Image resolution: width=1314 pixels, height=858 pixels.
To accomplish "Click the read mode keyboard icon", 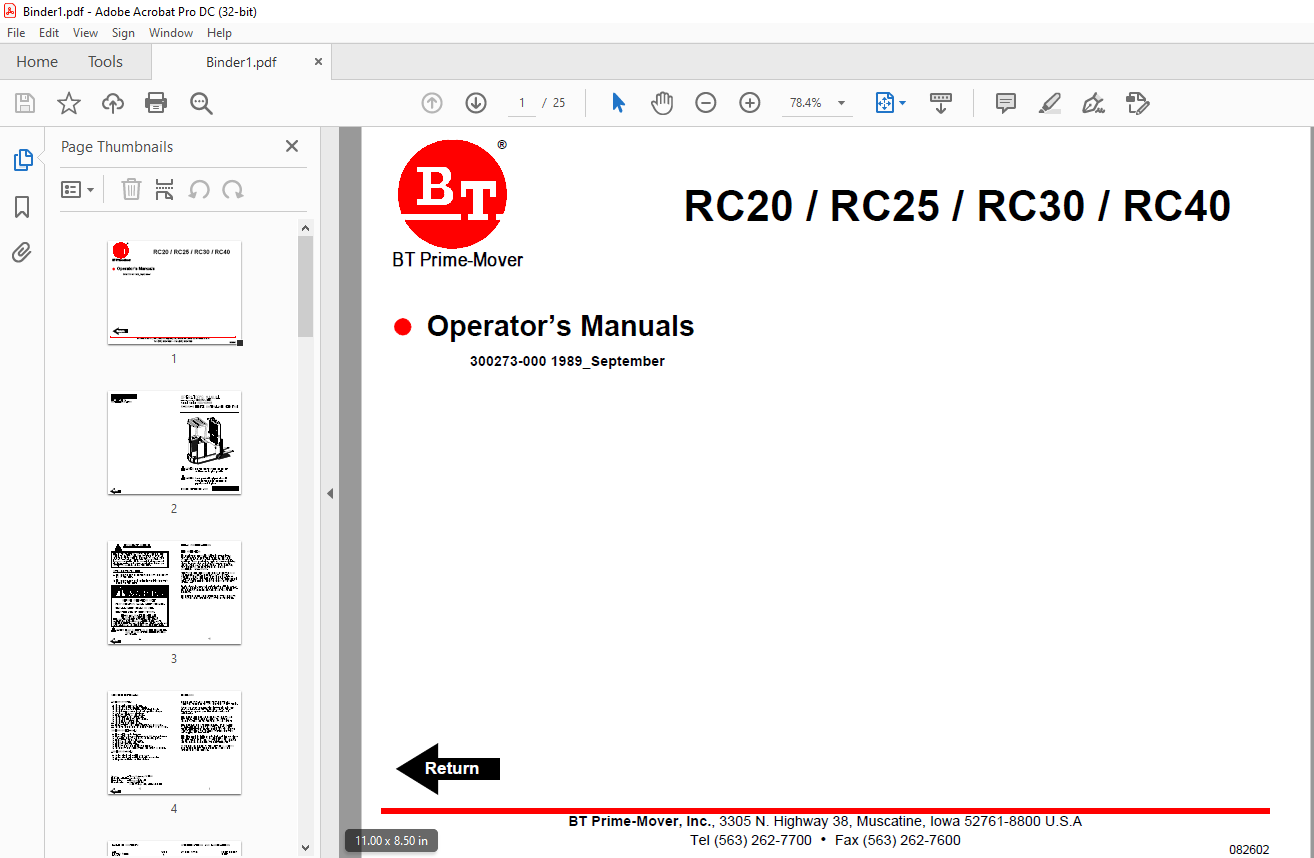I will (x=941, y=103).
